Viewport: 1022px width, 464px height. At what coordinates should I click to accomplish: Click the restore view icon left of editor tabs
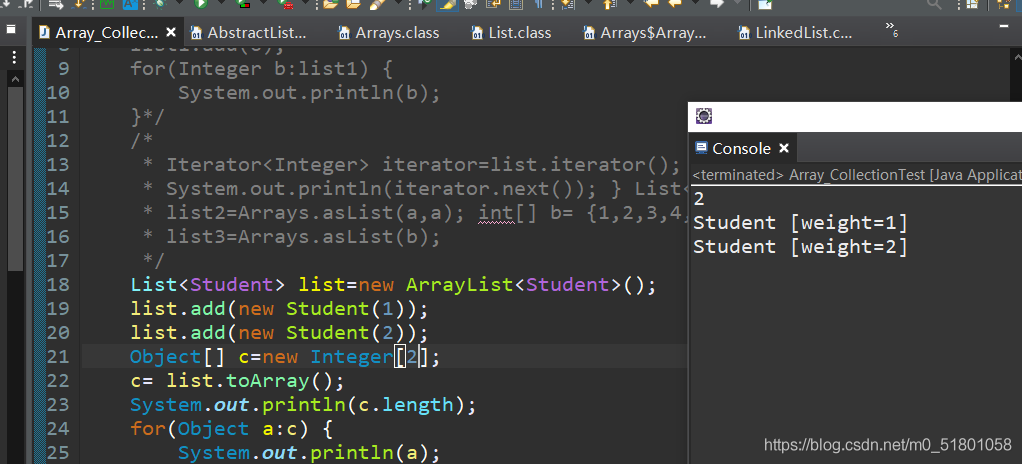10,30
